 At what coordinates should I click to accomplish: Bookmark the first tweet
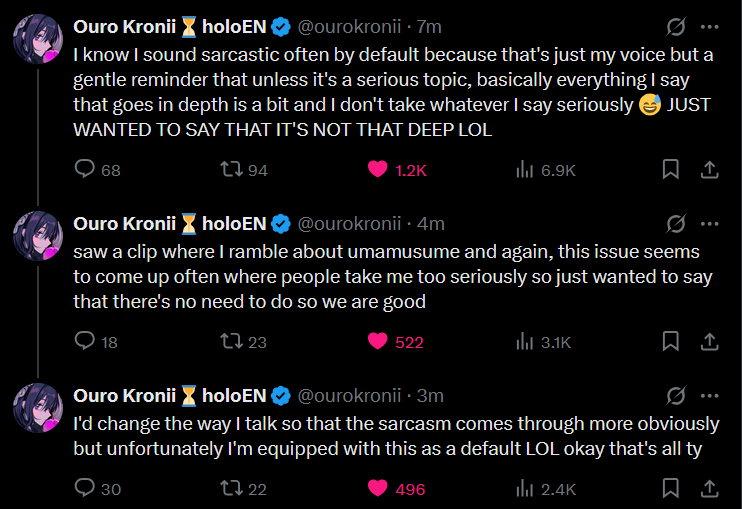coord(672,170)
